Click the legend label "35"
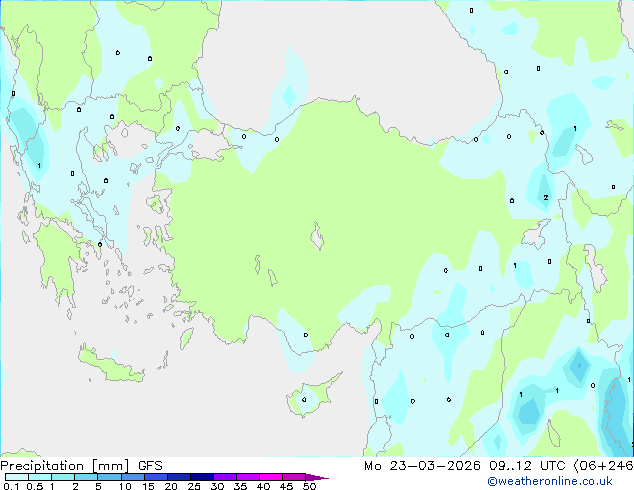 pyautogui.click(x=240, y=486)
